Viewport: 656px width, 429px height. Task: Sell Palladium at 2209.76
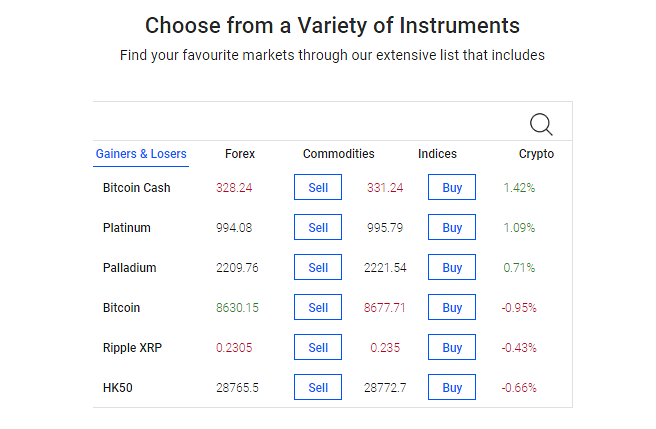point(318,267)
